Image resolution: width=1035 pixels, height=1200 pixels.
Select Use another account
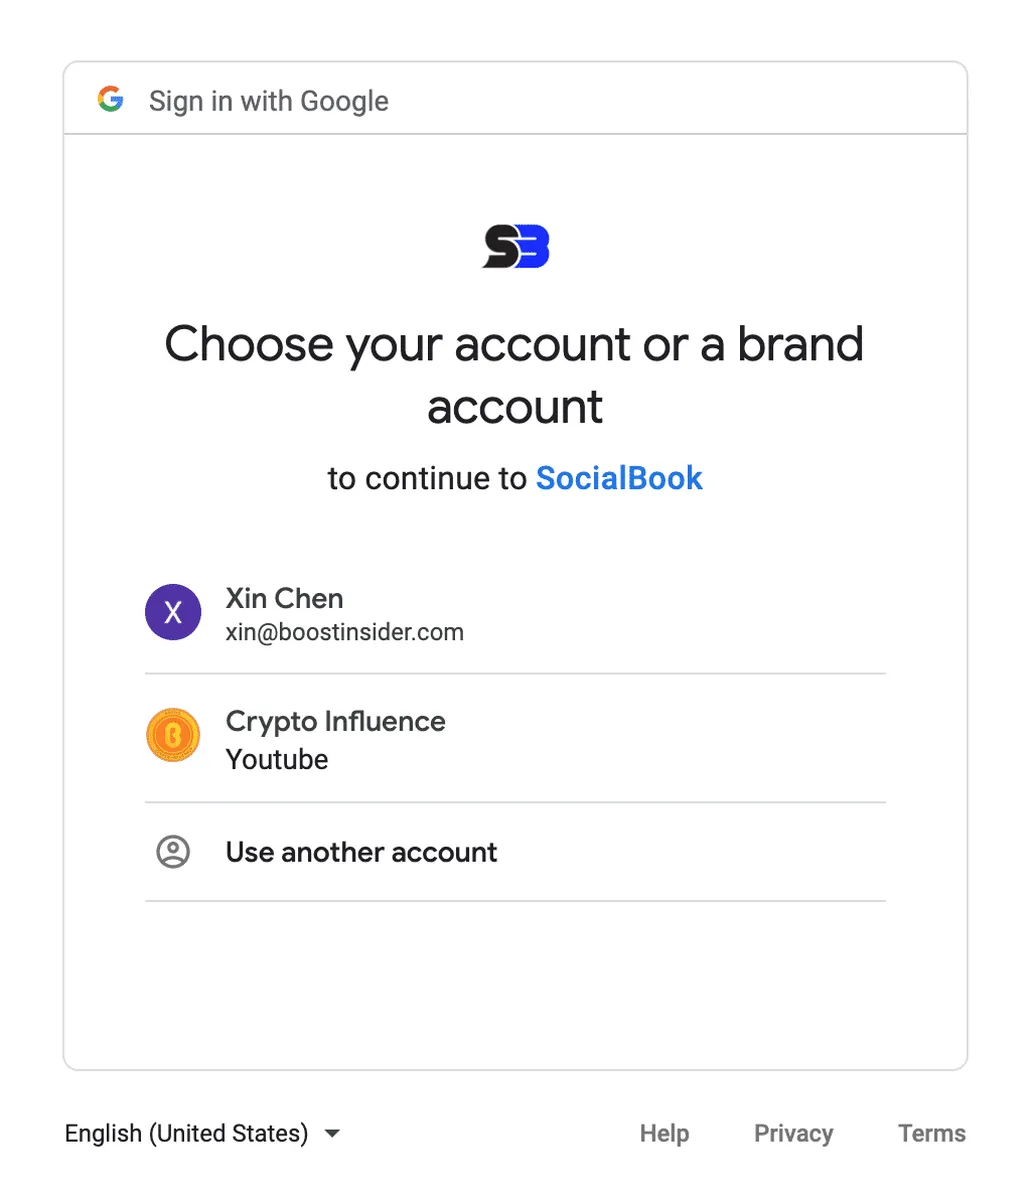pyautogui.click(x=361, y=852)
